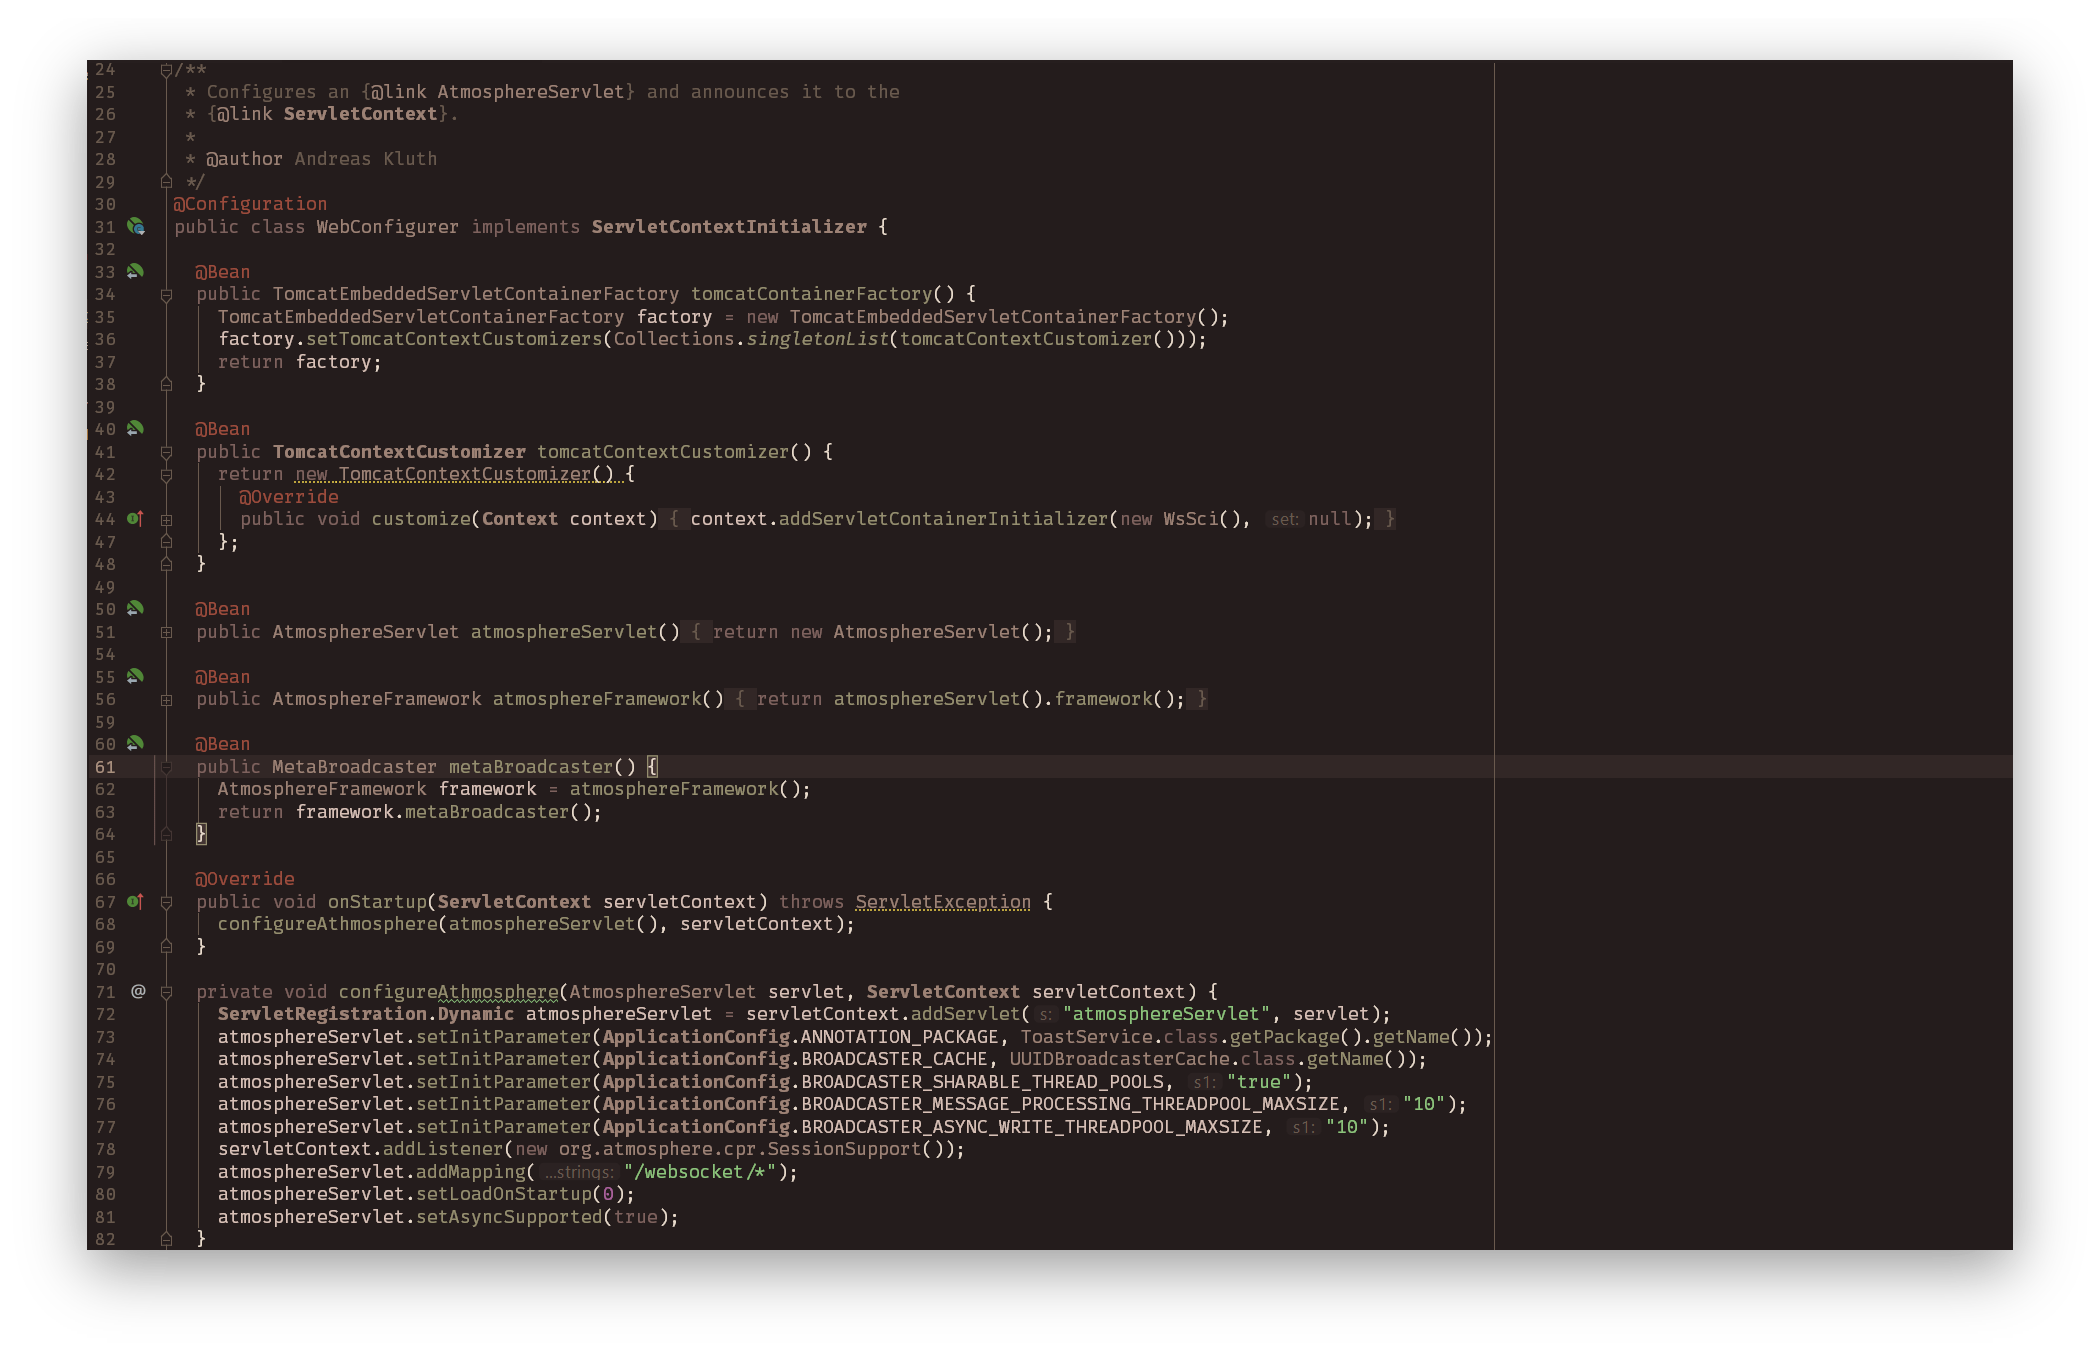Collapse the tomcatContainerFactory method via fold marker
The image size is (2100, 1350).
tap(166, 294)
